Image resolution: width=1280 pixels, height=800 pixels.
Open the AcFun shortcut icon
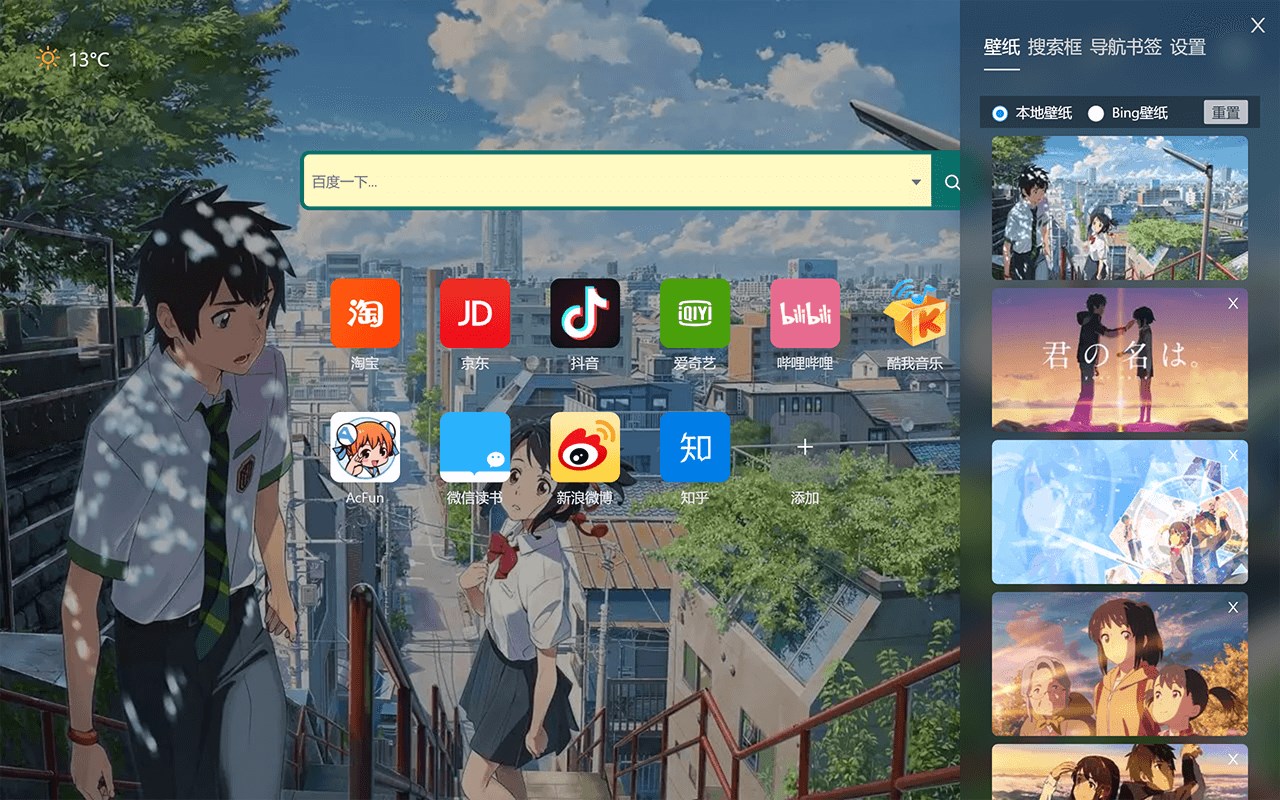pyautogui.click(x=365, y=447)
